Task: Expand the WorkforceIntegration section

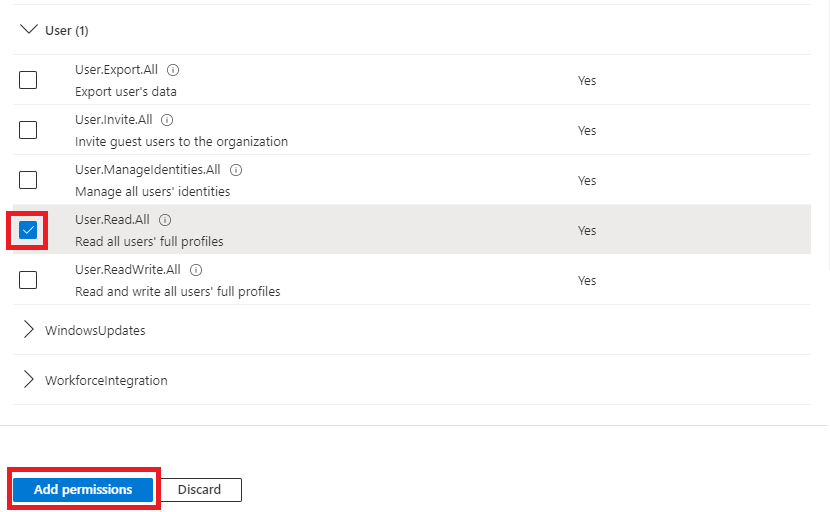Action: pos(29,380)
